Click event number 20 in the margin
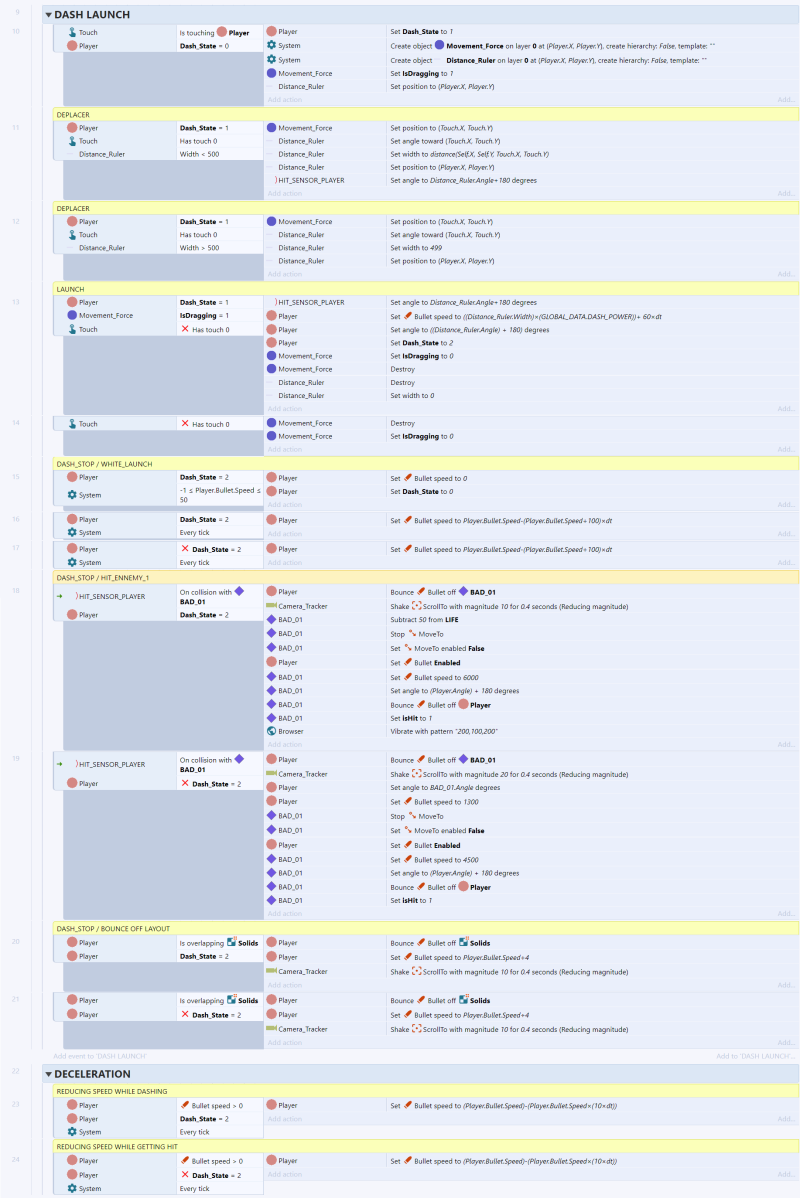The width and height of the screenshot is (800, 1198). pos(16,942)
